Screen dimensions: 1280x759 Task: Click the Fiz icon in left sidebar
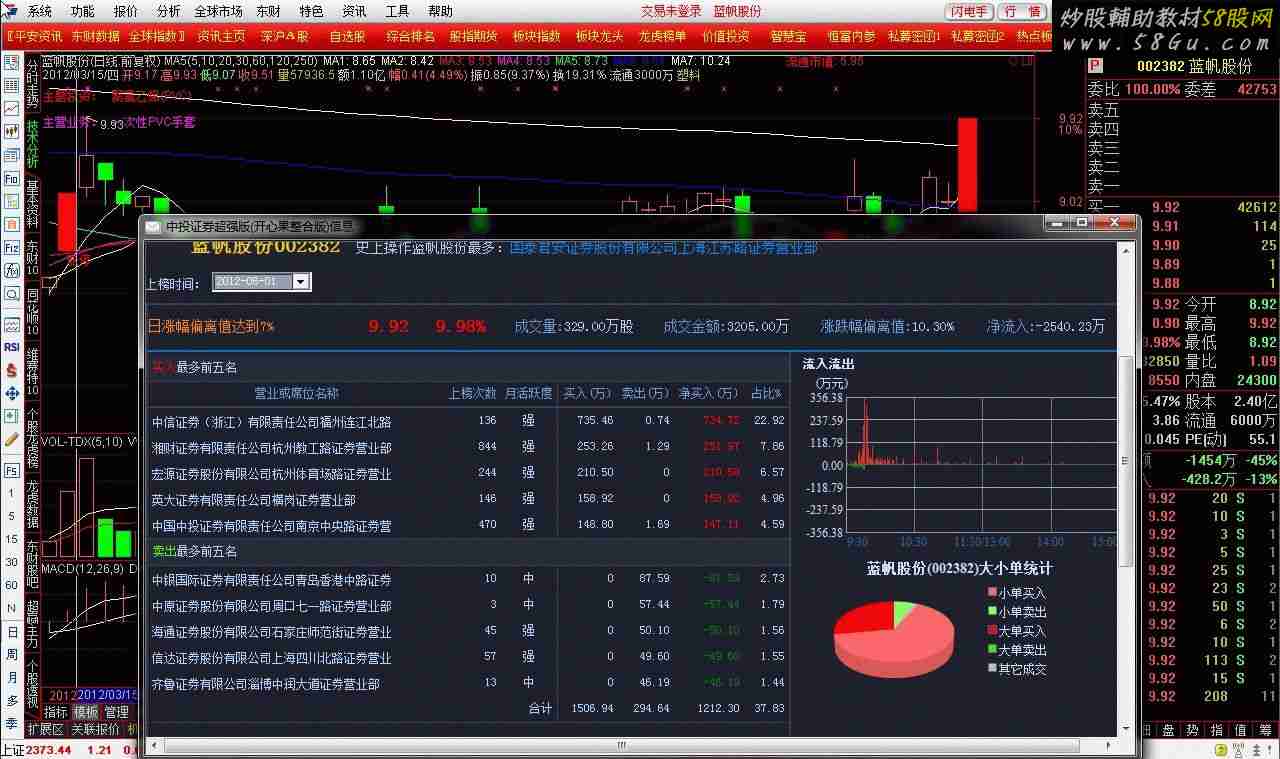coord(12,247)
